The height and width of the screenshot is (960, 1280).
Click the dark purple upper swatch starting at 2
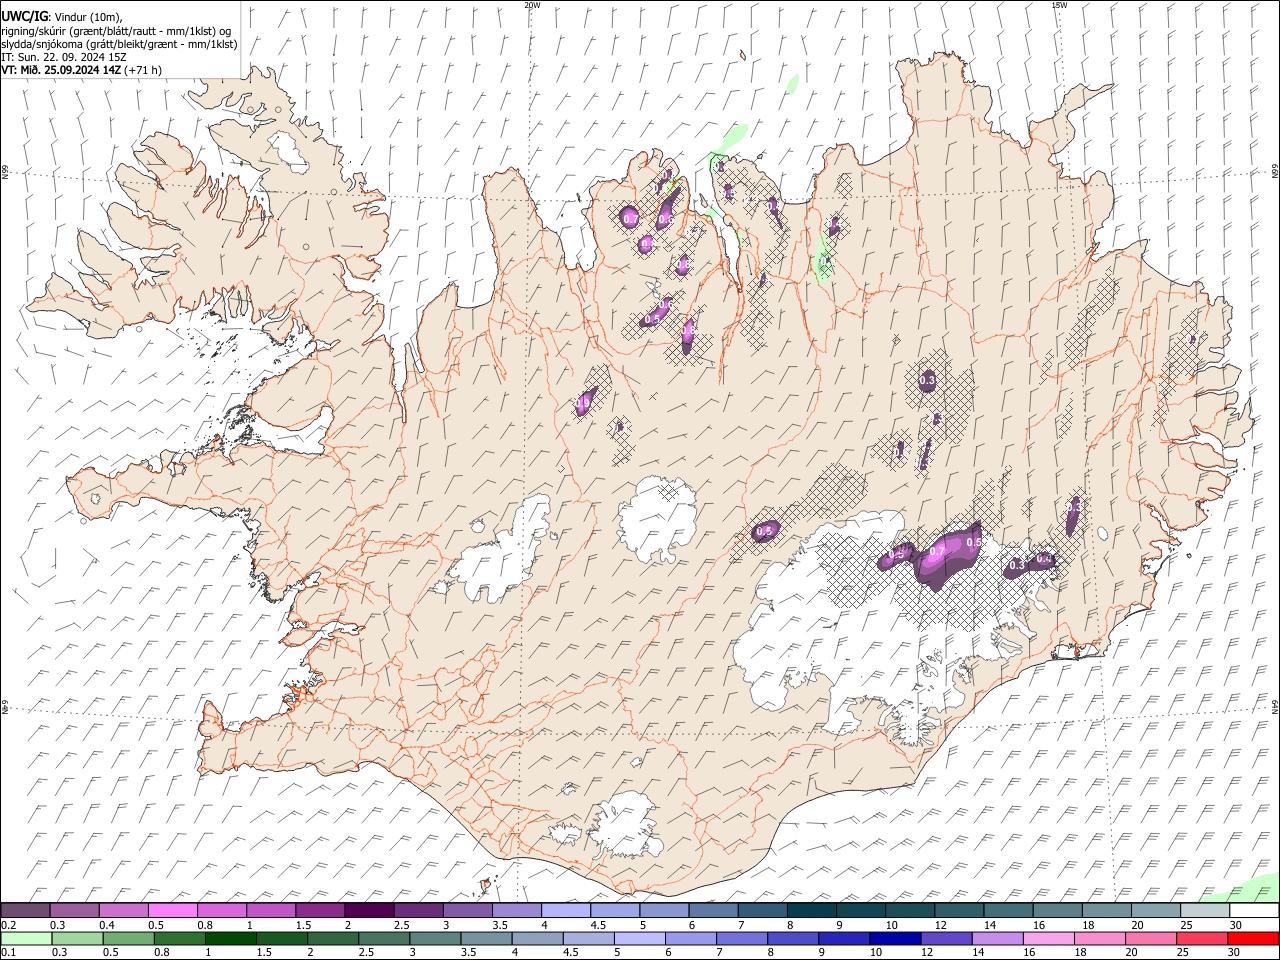point(369,910)
